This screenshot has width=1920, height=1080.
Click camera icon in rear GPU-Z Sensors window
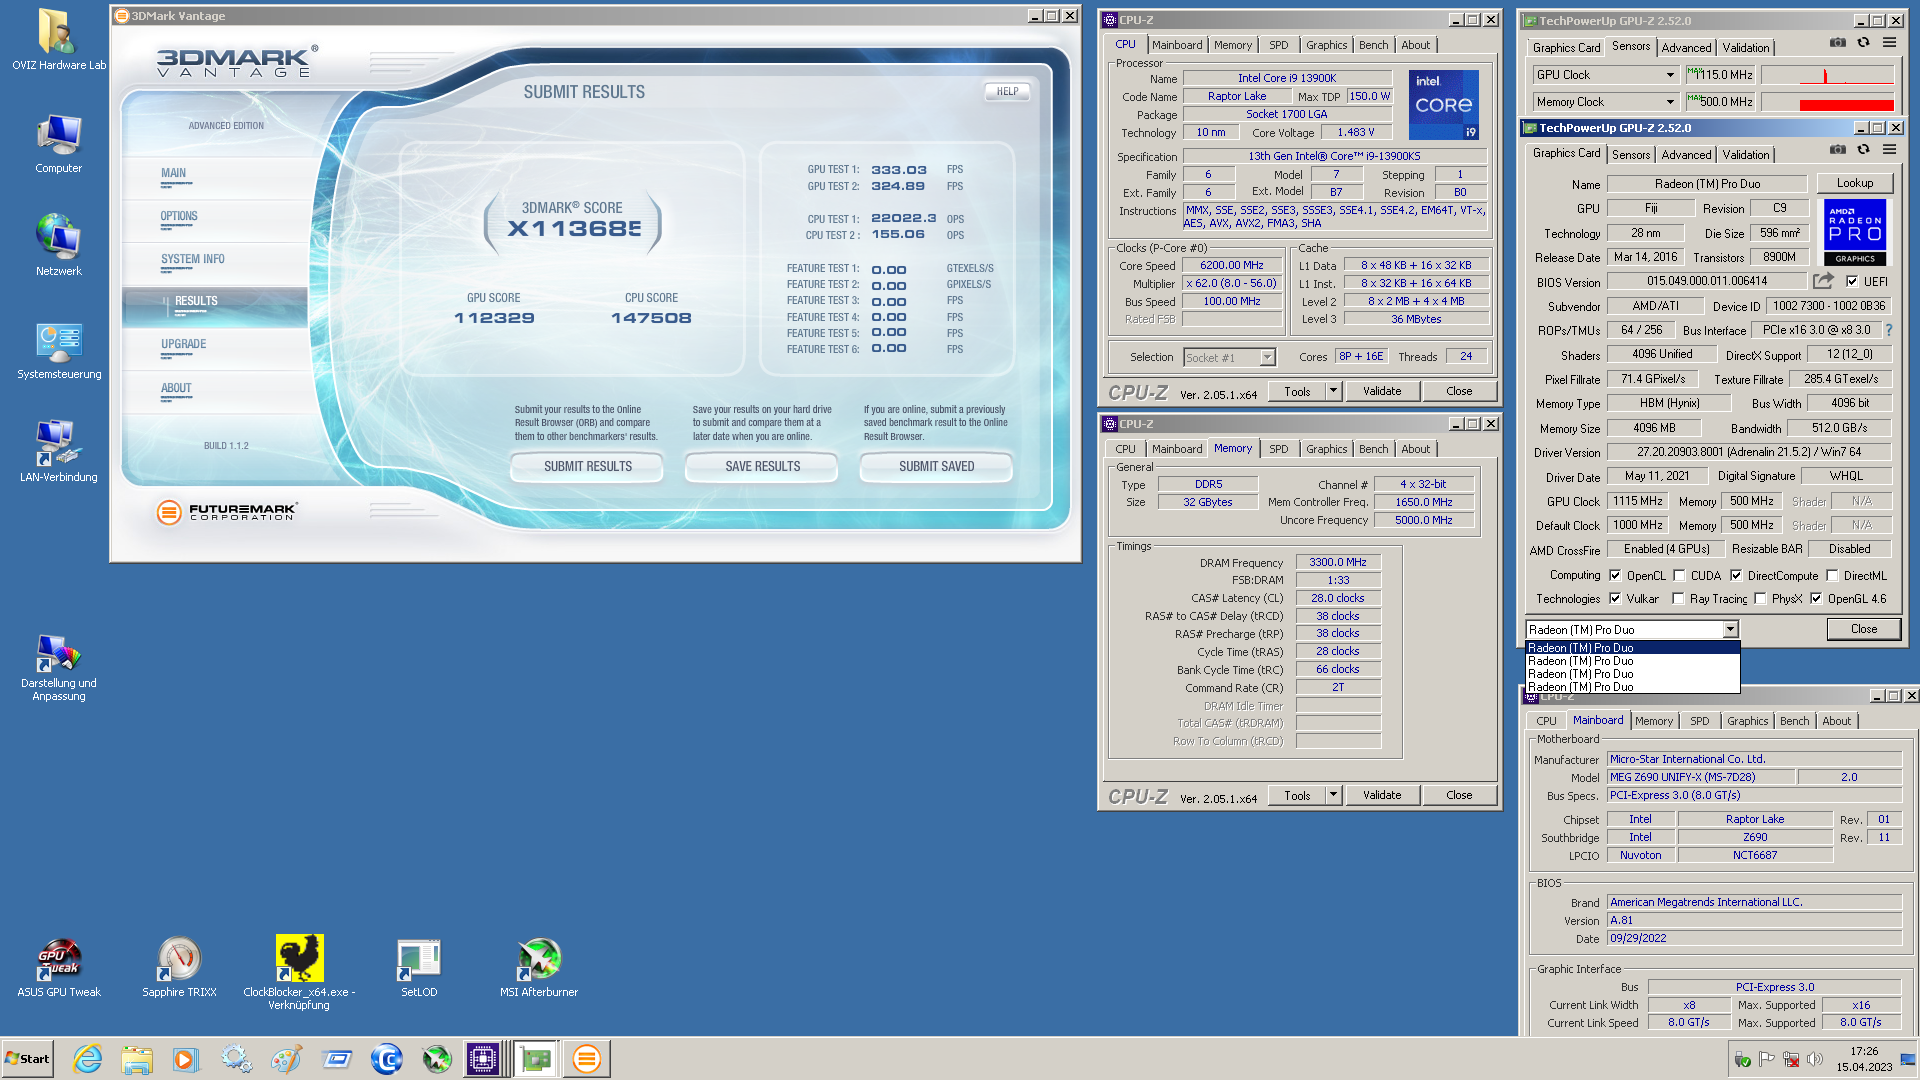(x=1838, y=42)
